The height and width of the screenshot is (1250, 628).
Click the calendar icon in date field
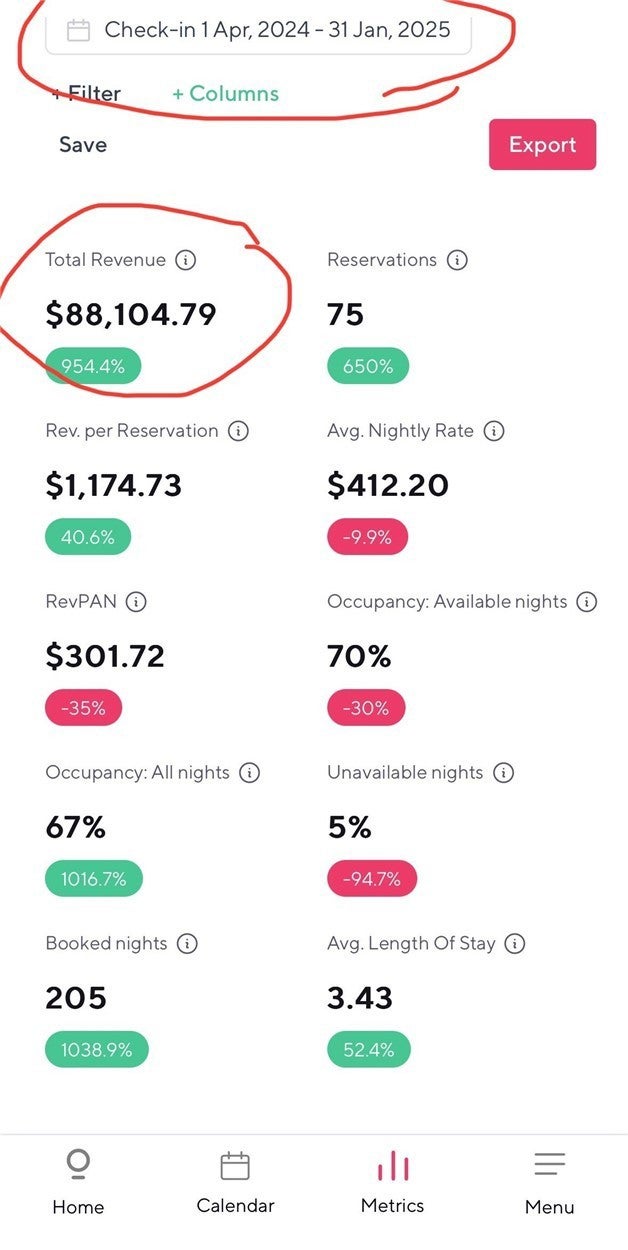coord(78,30)
